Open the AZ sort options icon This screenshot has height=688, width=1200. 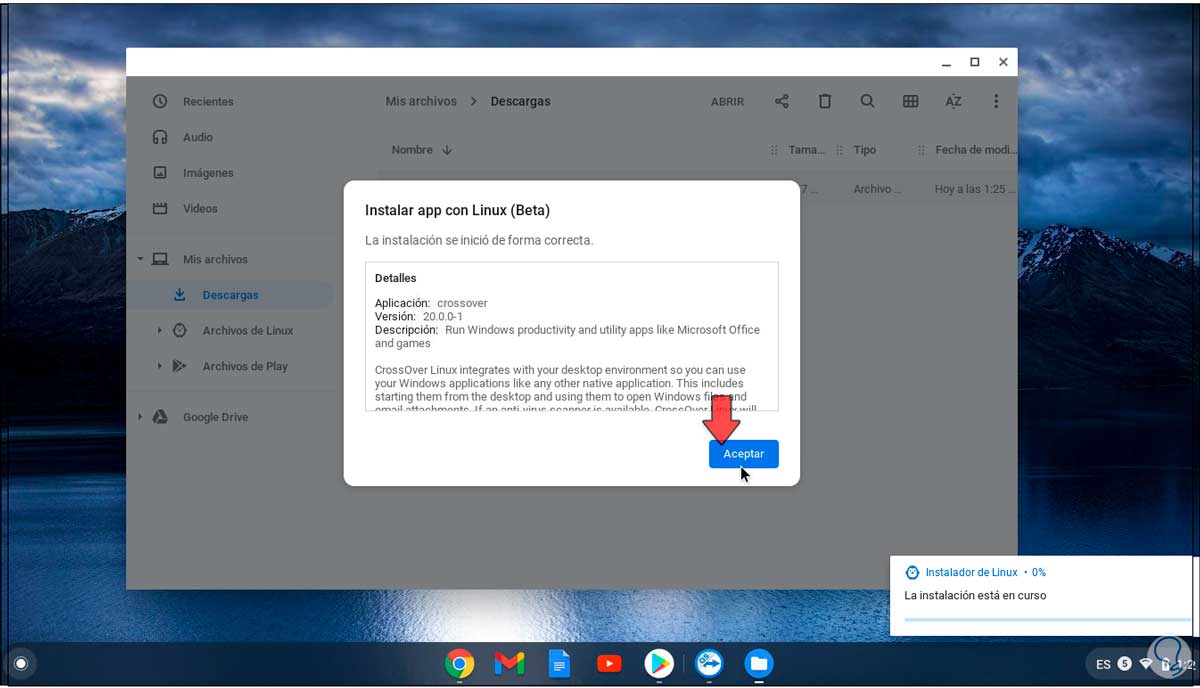point(953,101)
